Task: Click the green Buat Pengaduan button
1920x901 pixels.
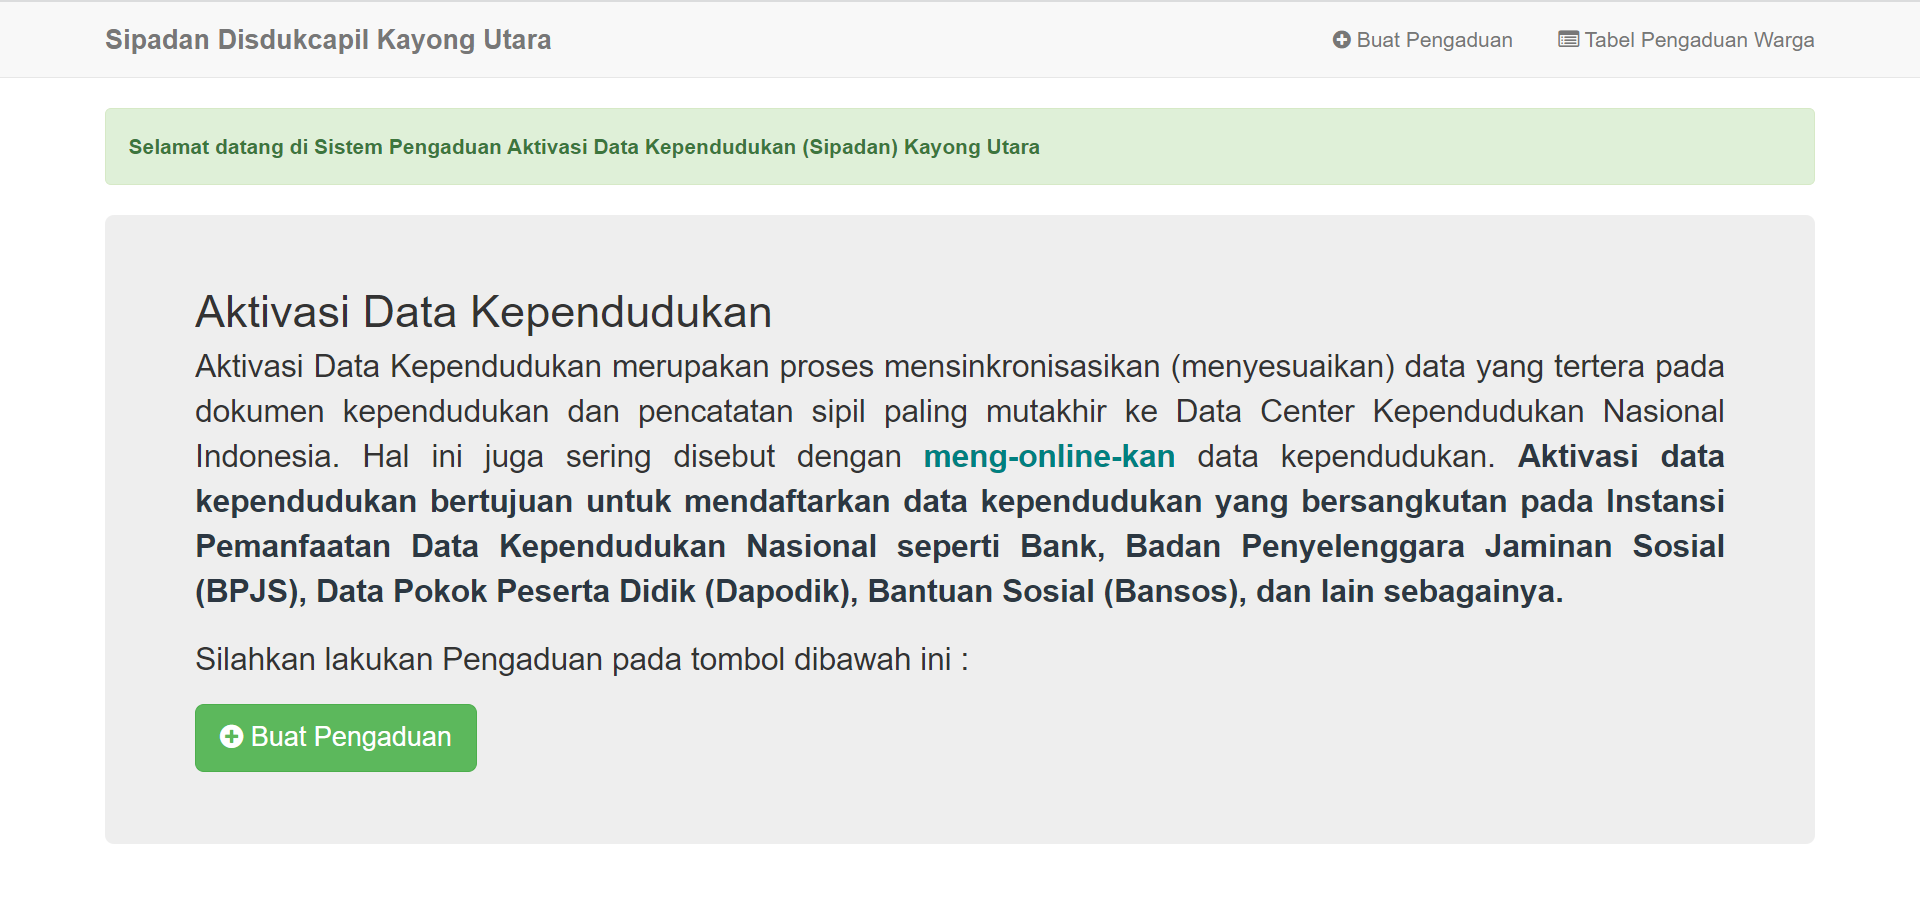Action: (335, 737)
